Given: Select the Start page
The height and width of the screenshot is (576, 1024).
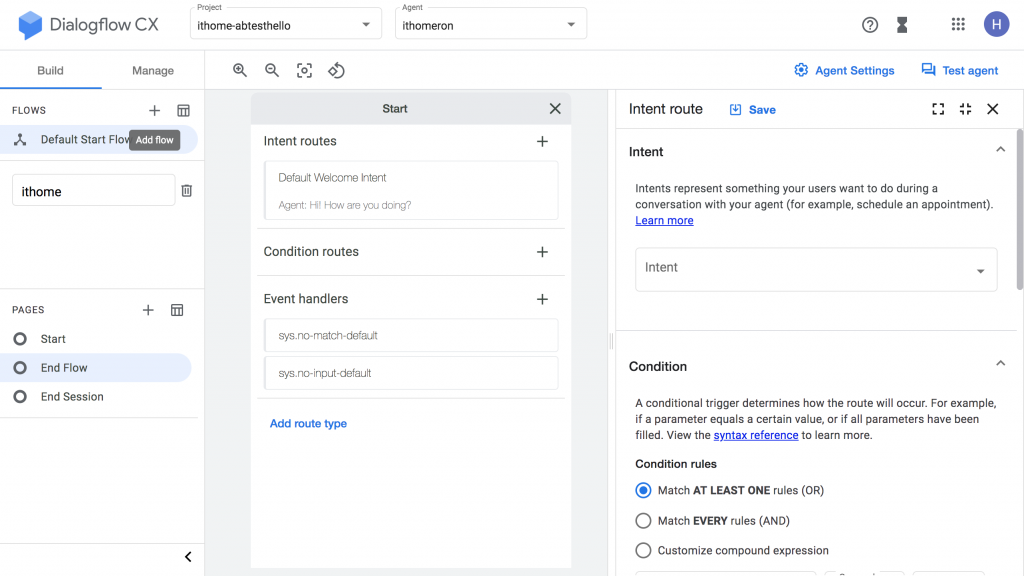Looking at the screenshot, I should (96, 339).
